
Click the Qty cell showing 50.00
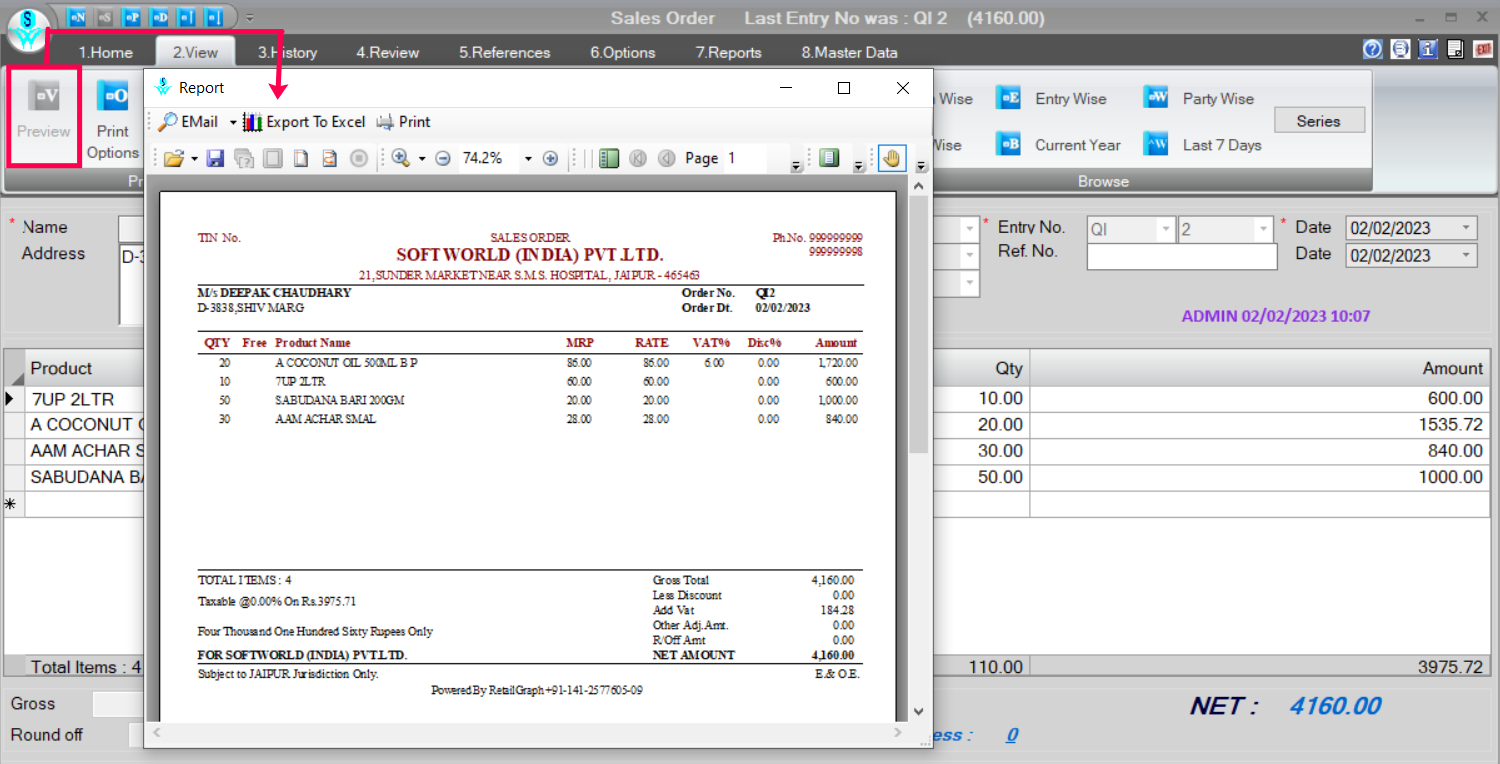(980, 477)
